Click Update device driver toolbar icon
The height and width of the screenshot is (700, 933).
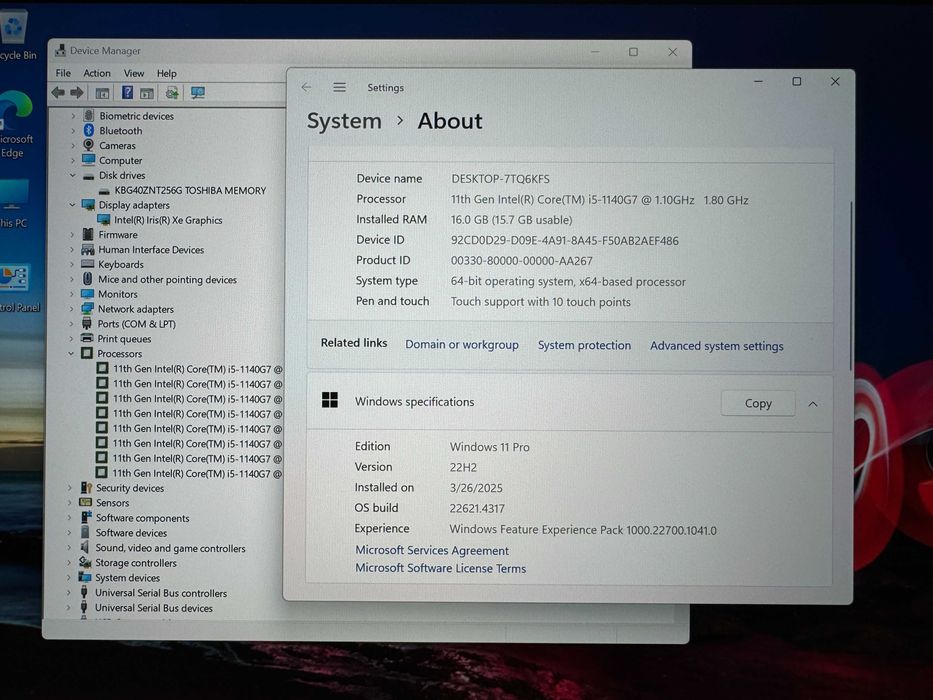[x=172, y=92]
